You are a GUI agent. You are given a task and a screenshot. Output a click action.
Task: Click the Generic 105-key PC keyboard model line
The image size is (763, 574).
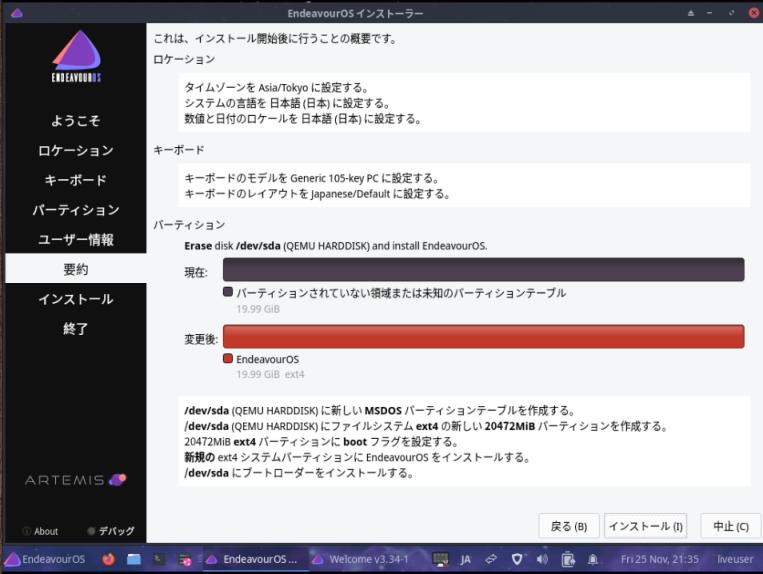[x=312, y=178]
